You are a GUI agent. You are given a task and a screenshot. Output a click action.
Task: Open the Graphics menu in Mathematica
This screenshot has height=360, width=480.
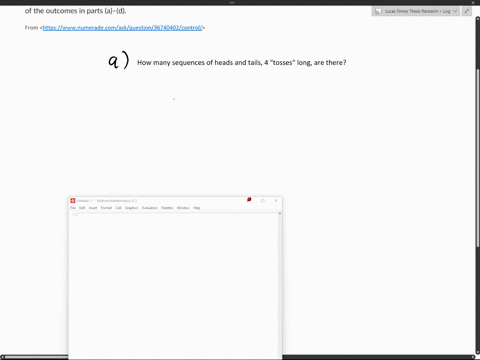tap(132, 208)
